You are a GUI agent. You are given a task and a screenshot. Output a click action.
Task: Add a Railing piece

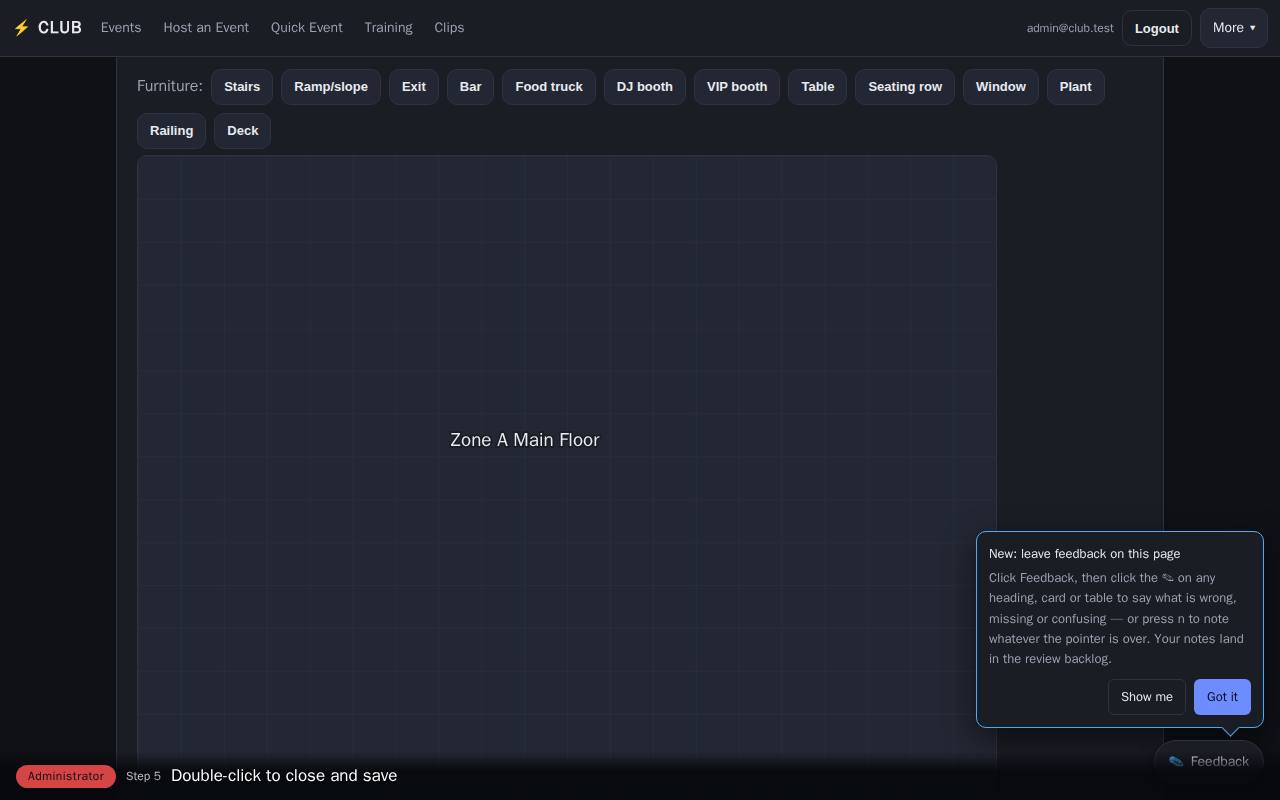[x=171, y=131]
